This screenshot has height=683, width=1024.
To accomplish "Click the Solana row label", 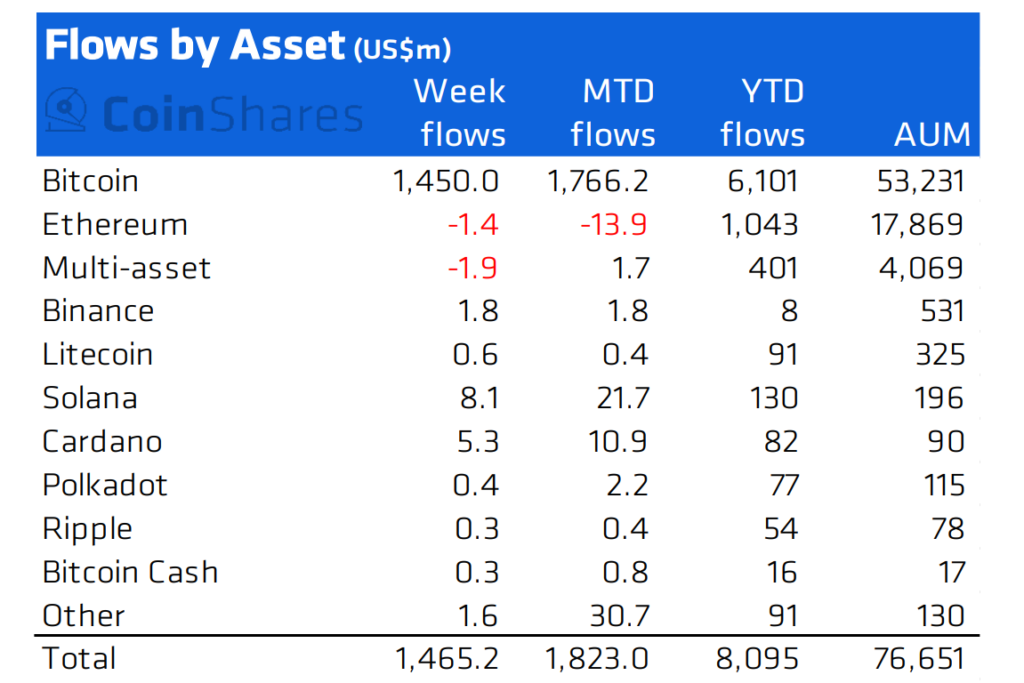I will point(90,398).
